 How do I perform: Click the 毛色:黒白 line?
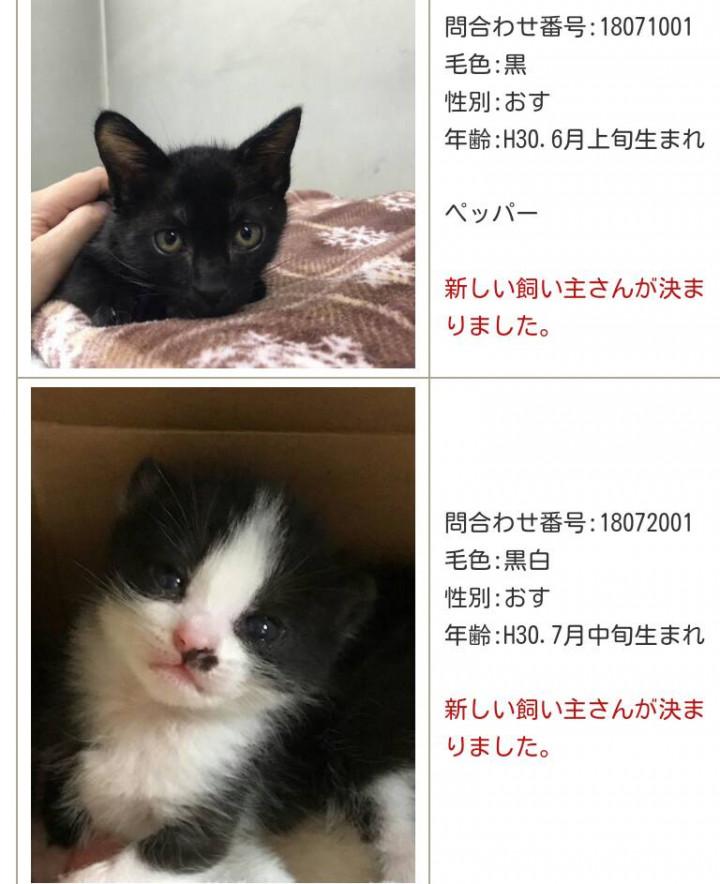click(x=497, y=560)
